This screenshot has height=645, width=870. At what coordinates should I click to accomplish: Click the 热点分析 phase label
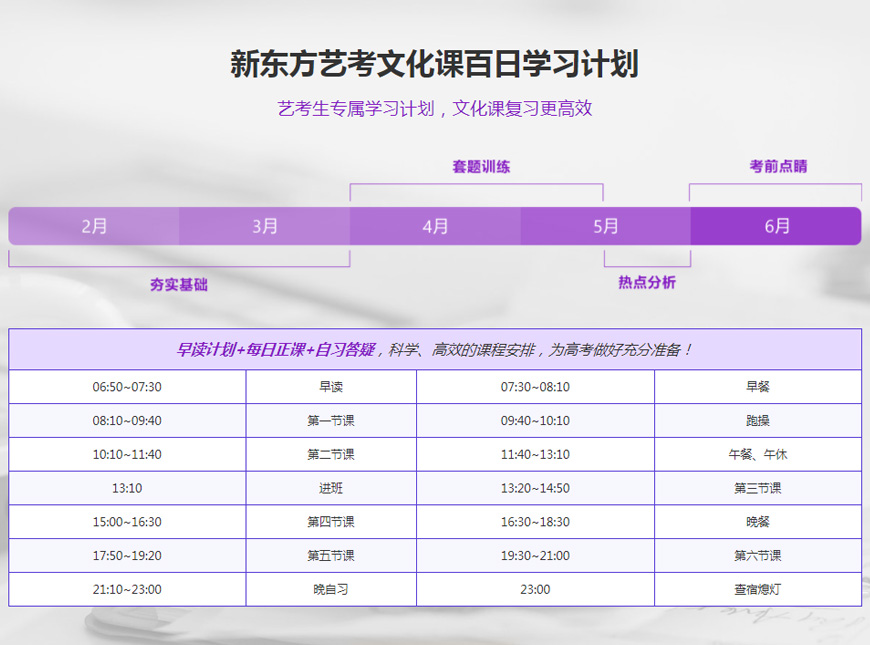point(647,283)
